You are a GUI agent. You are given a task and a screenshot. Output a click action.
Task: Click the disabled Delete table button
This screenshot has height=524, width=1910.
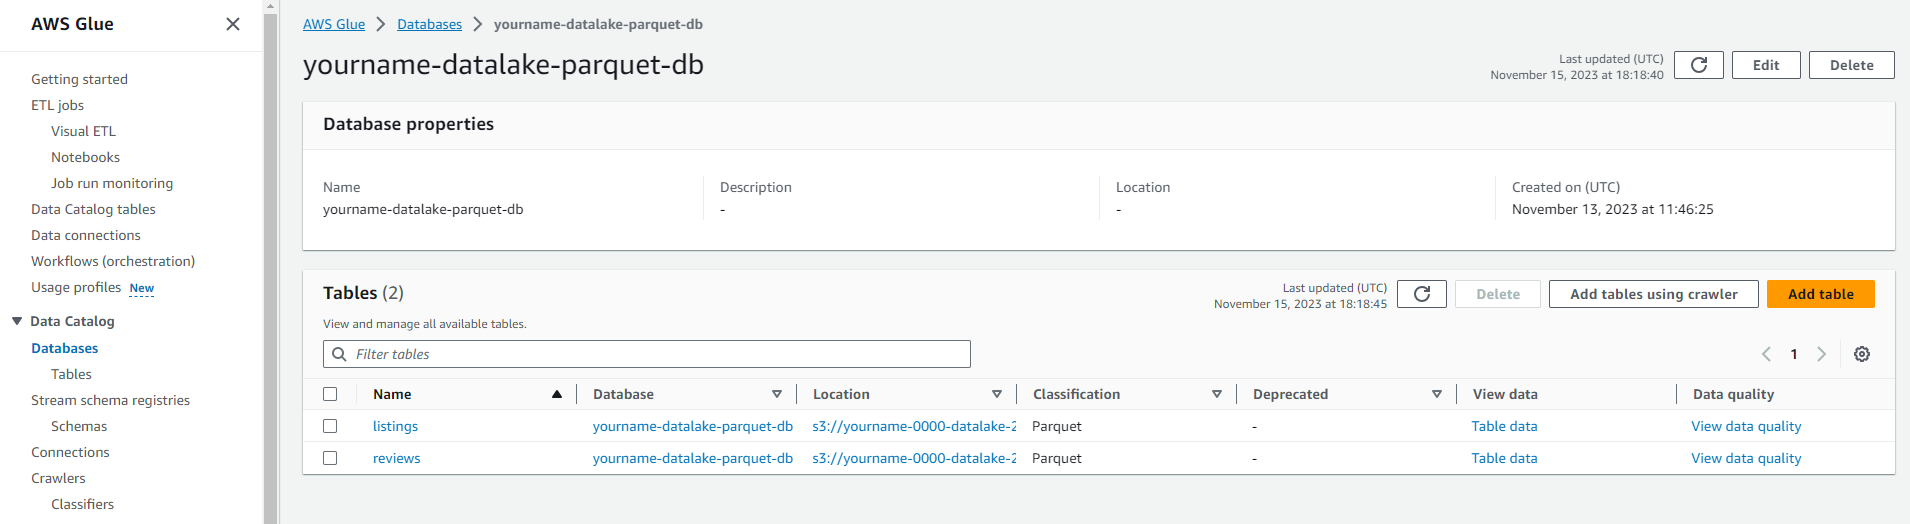coord(1498,294)
